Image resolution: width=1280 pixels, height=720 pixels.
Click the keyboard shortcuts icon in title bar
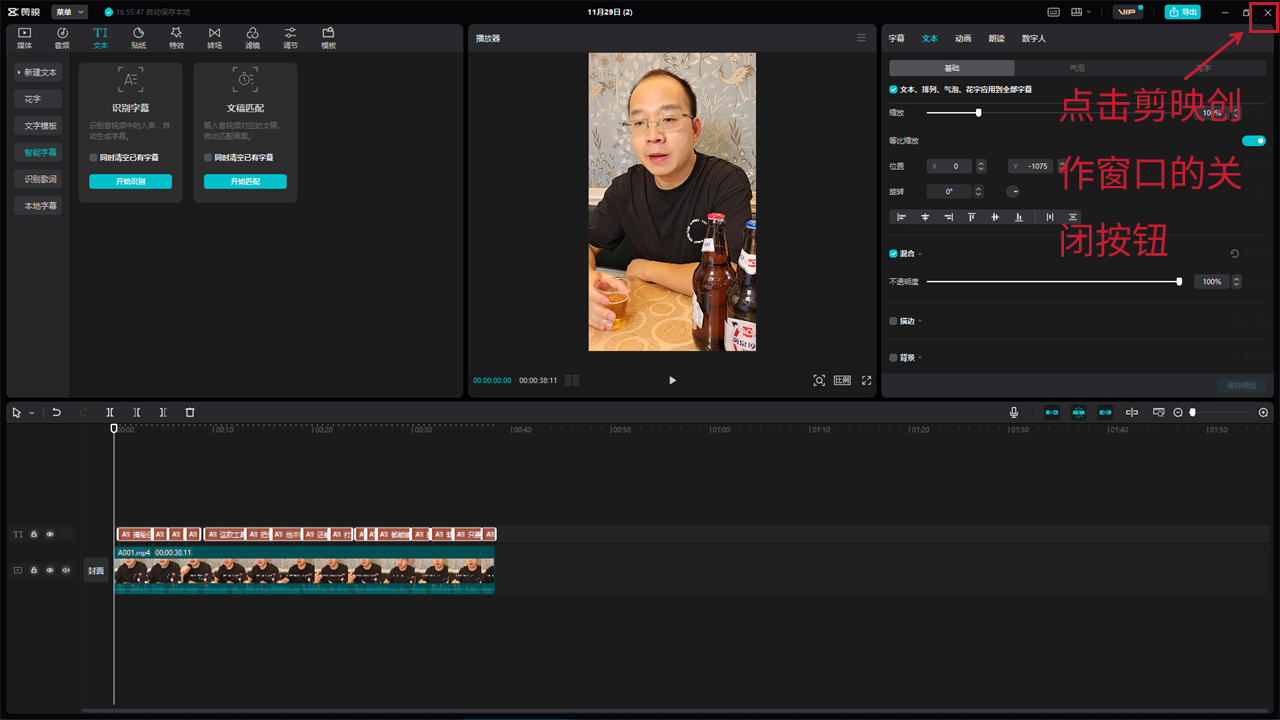(x=1053, y=12)
